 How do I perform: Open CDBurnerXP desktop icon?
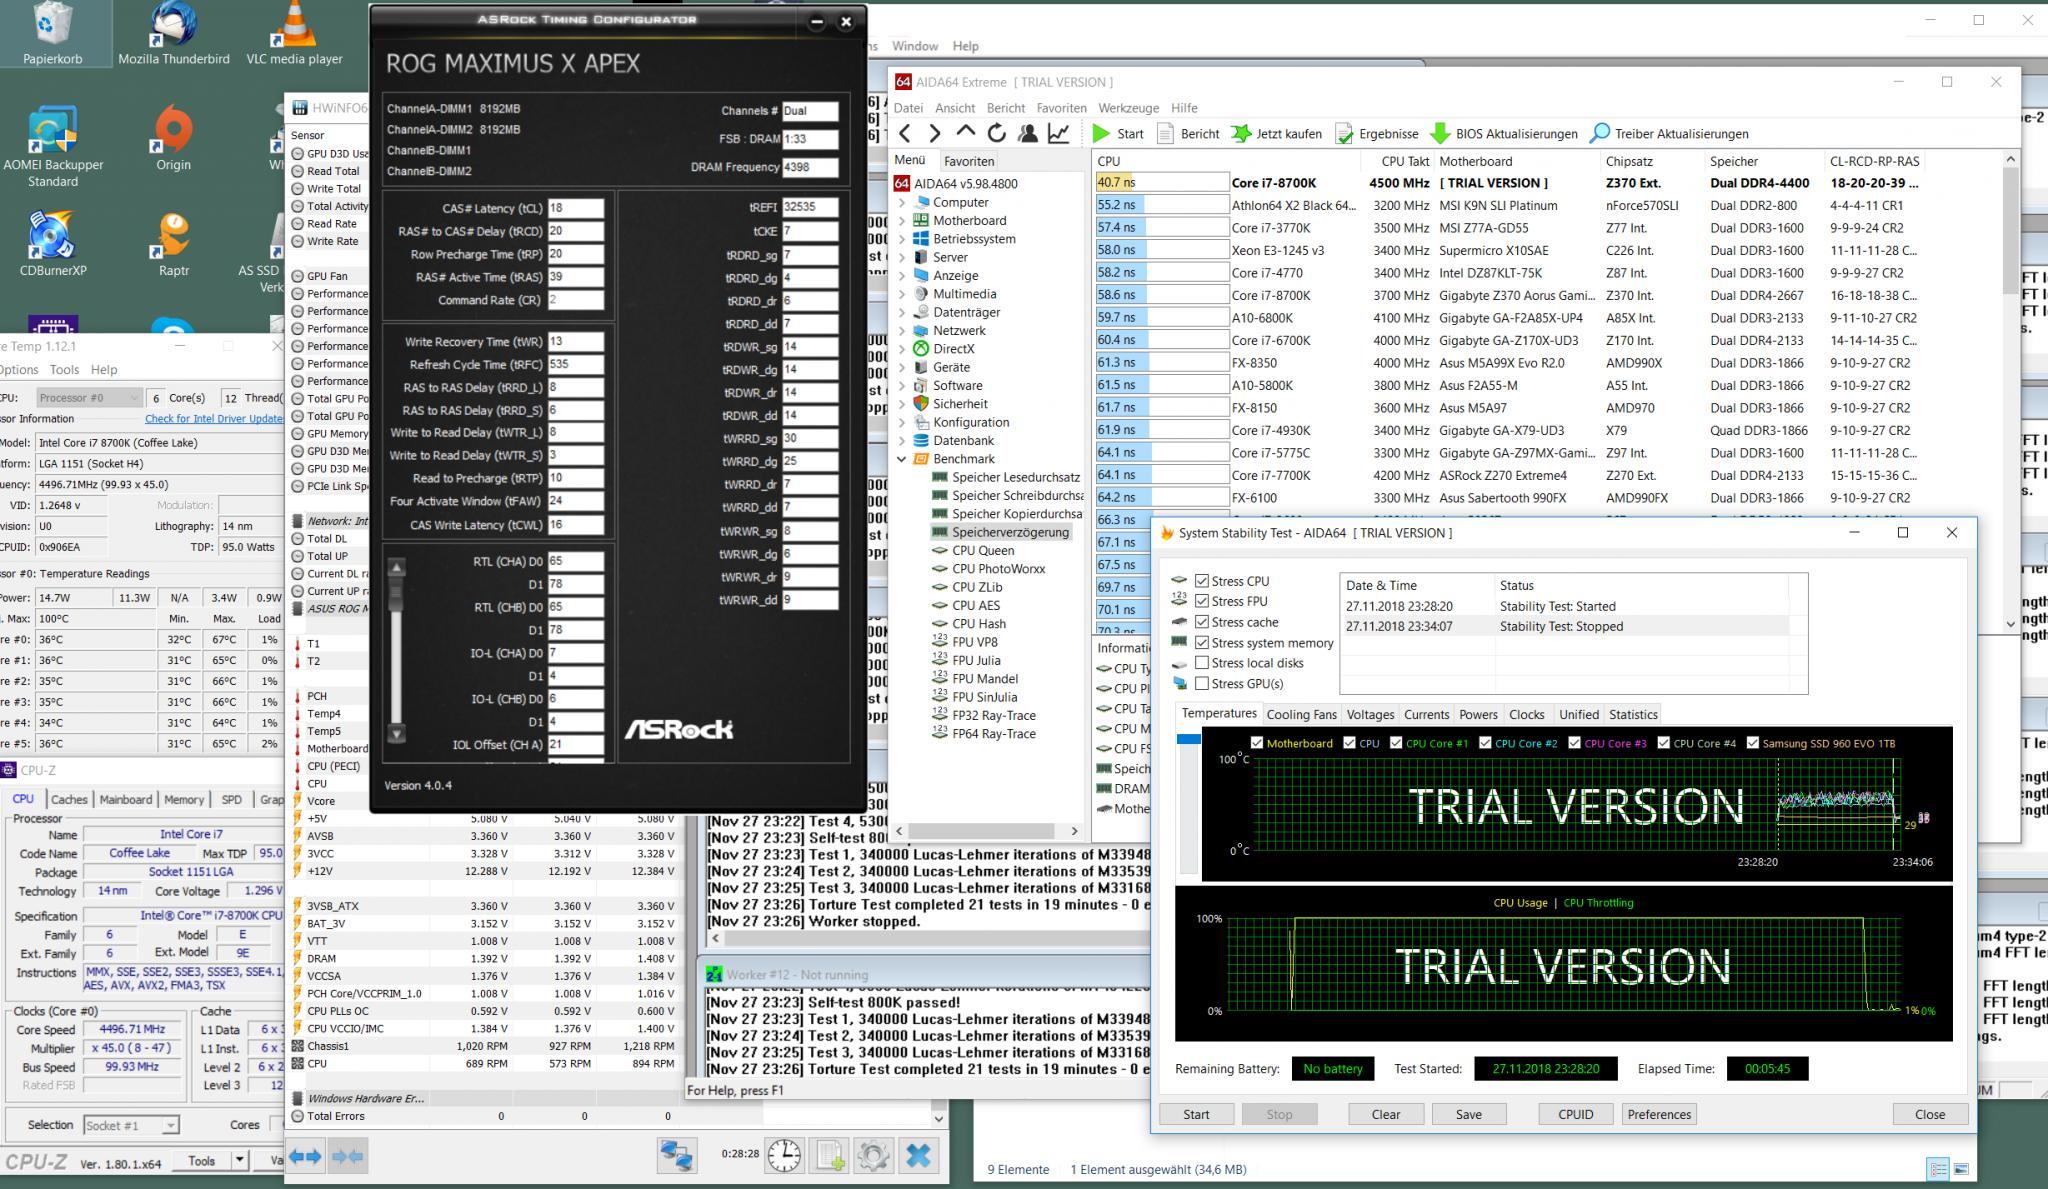[53, 244]
